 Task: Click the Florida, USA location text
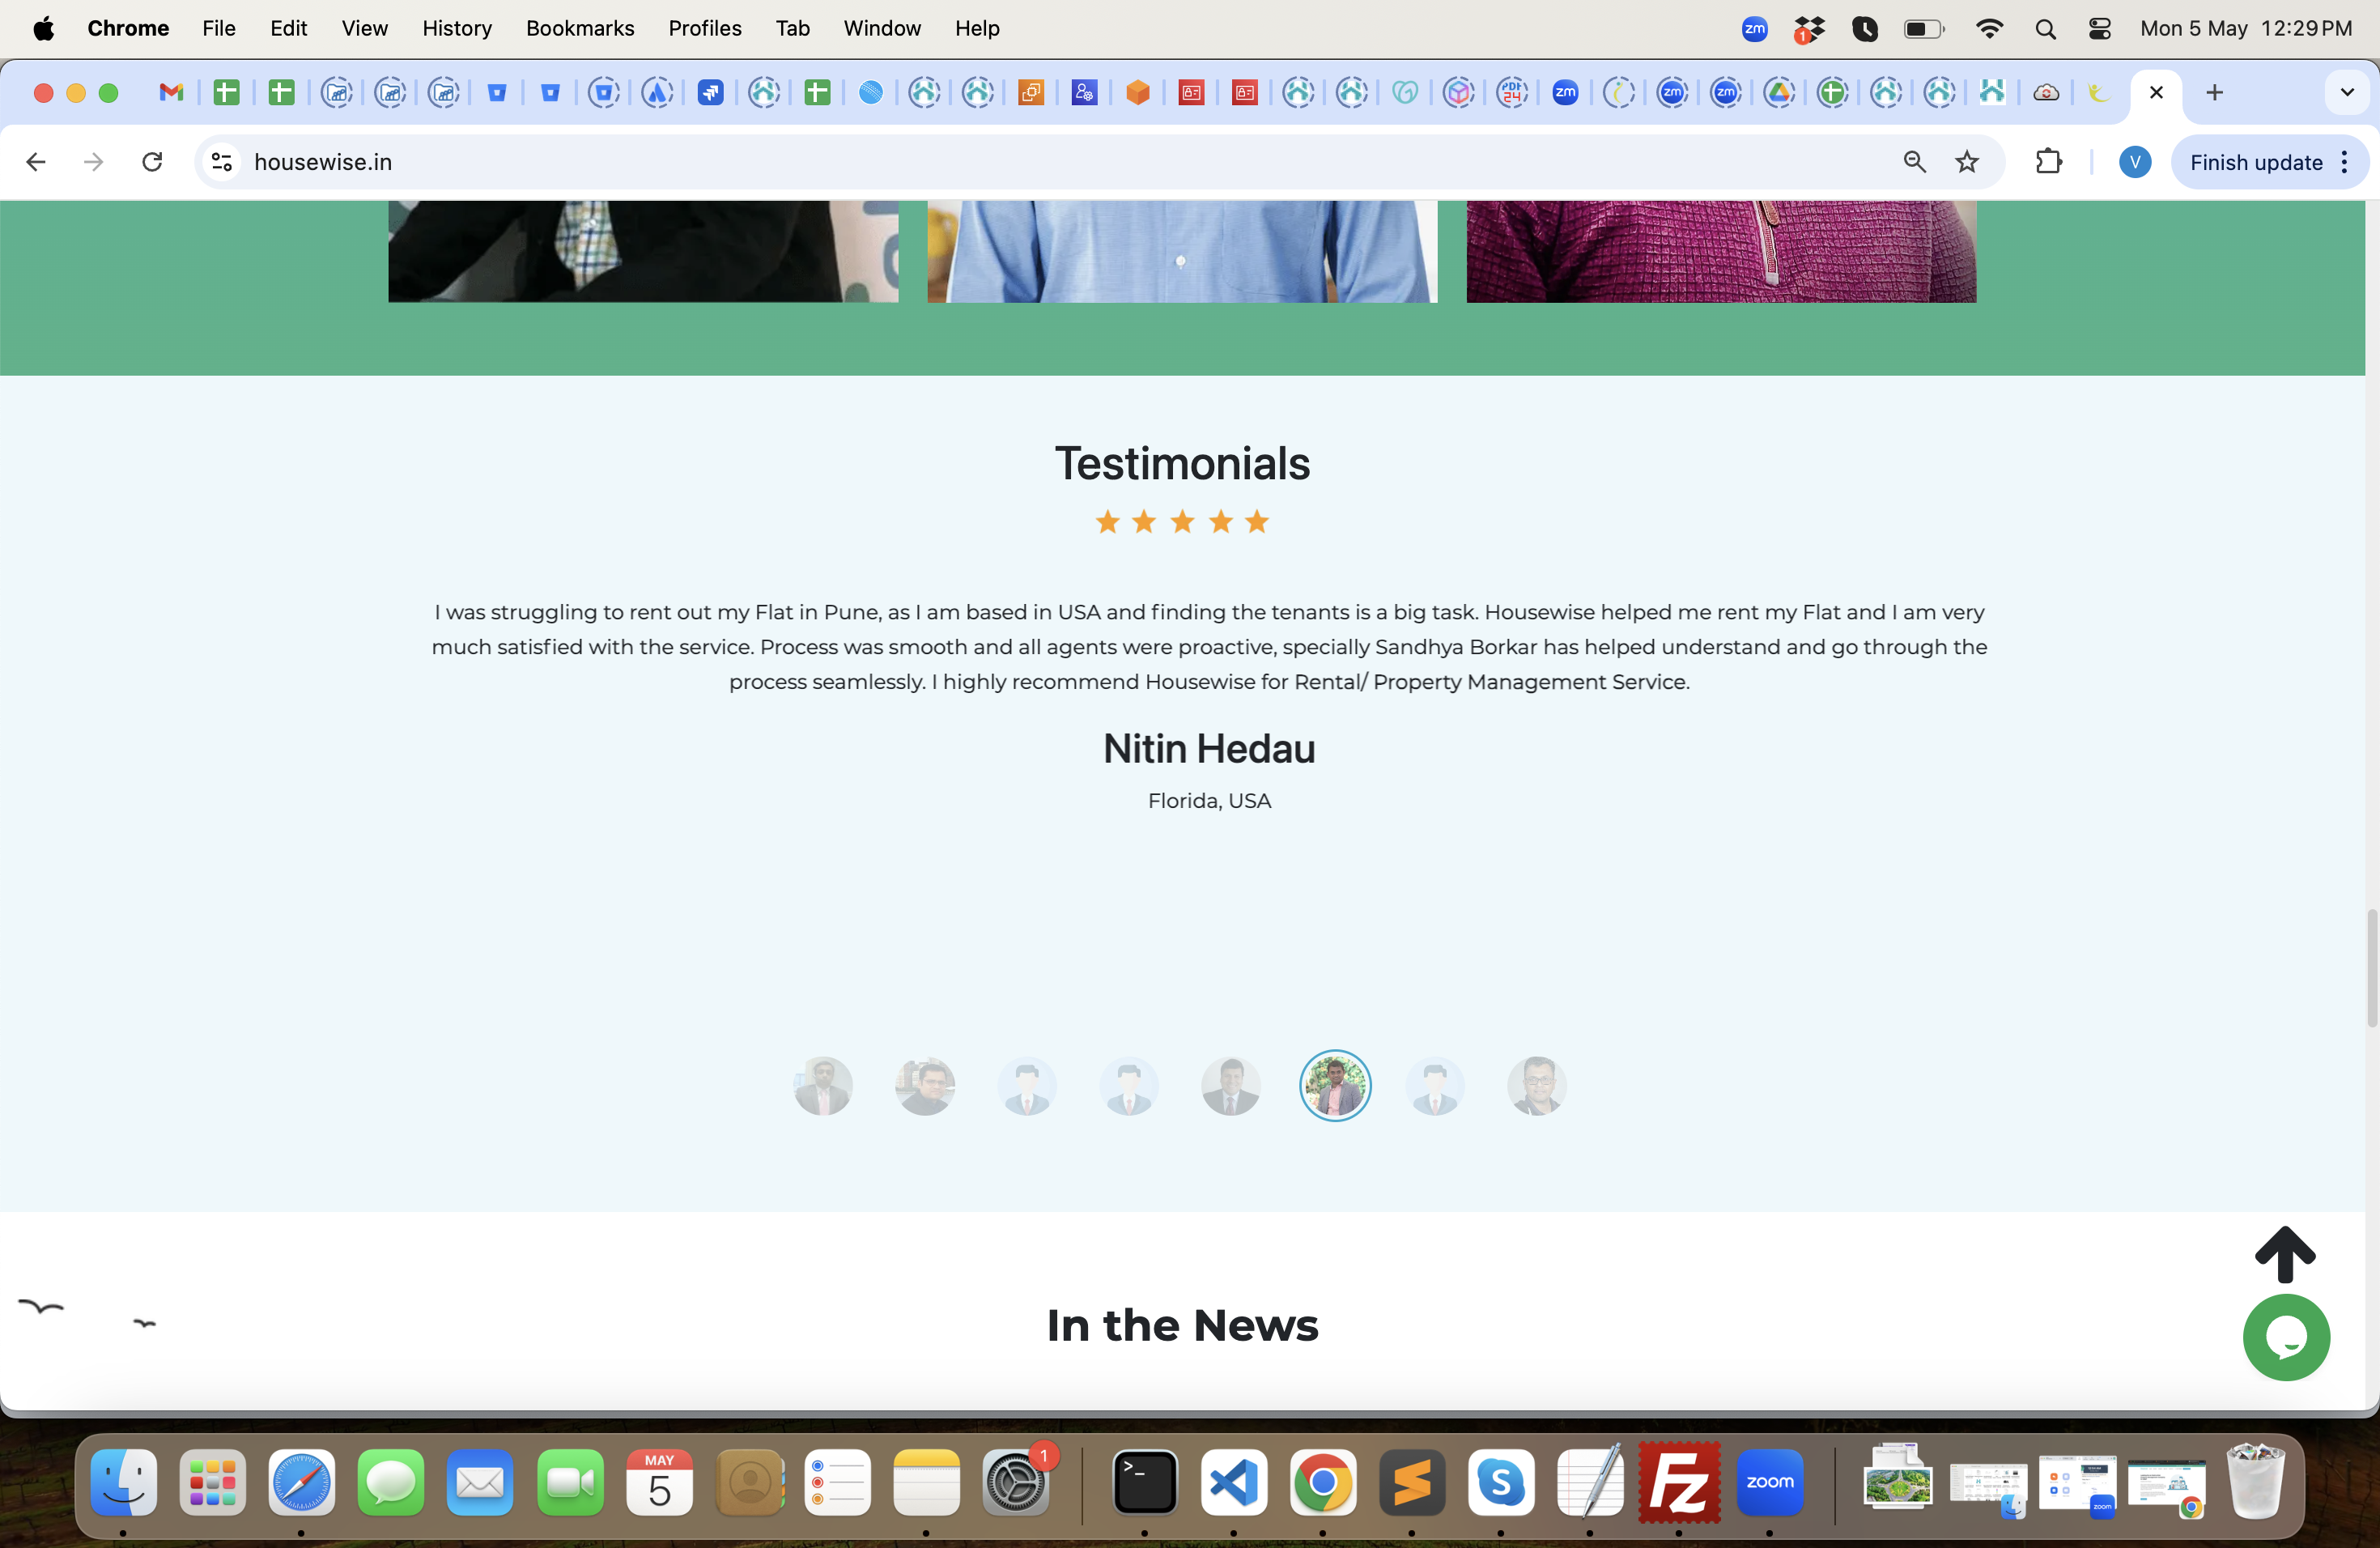[x=1209, y=801]
